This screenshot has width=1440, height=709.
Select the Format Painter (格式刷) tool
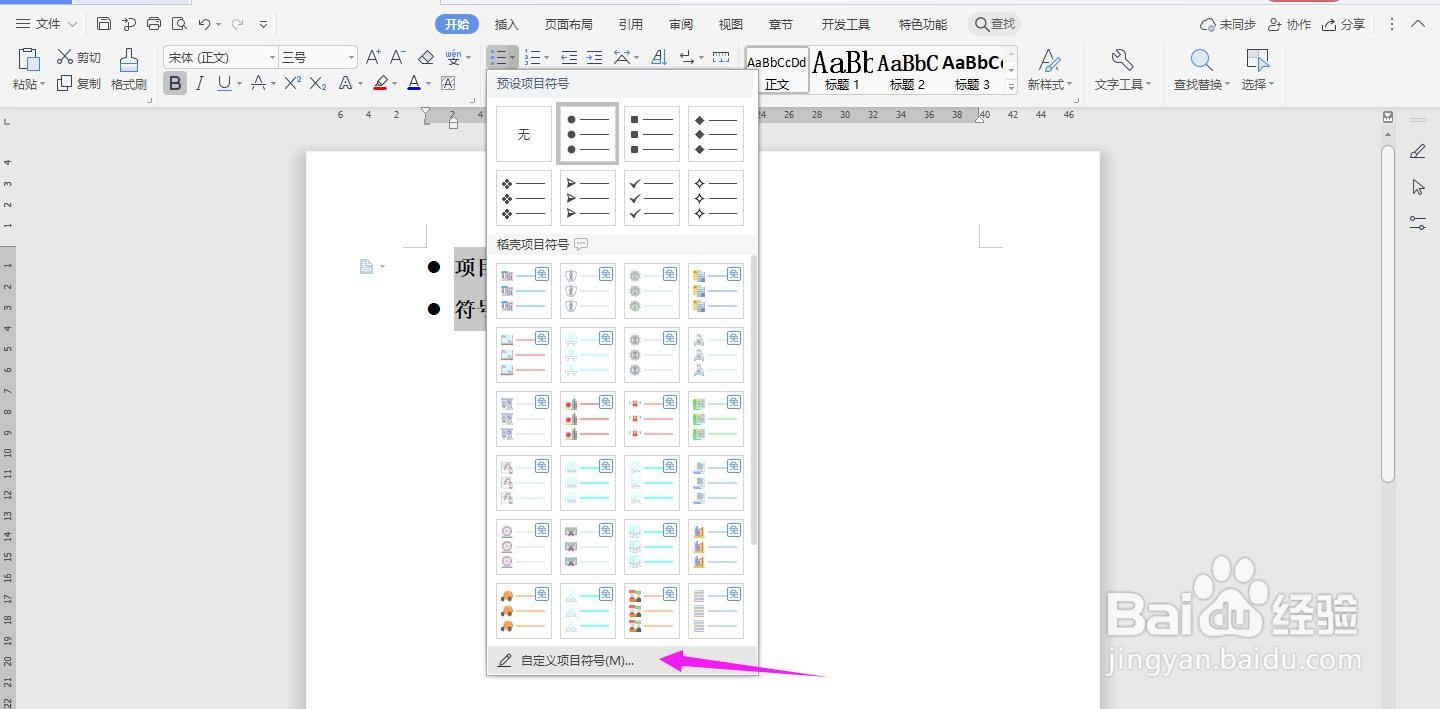coord(129,70)
